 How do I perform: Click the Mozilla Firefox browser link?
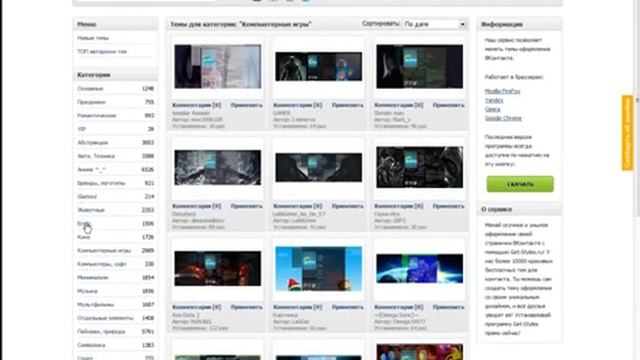[502, 91]
